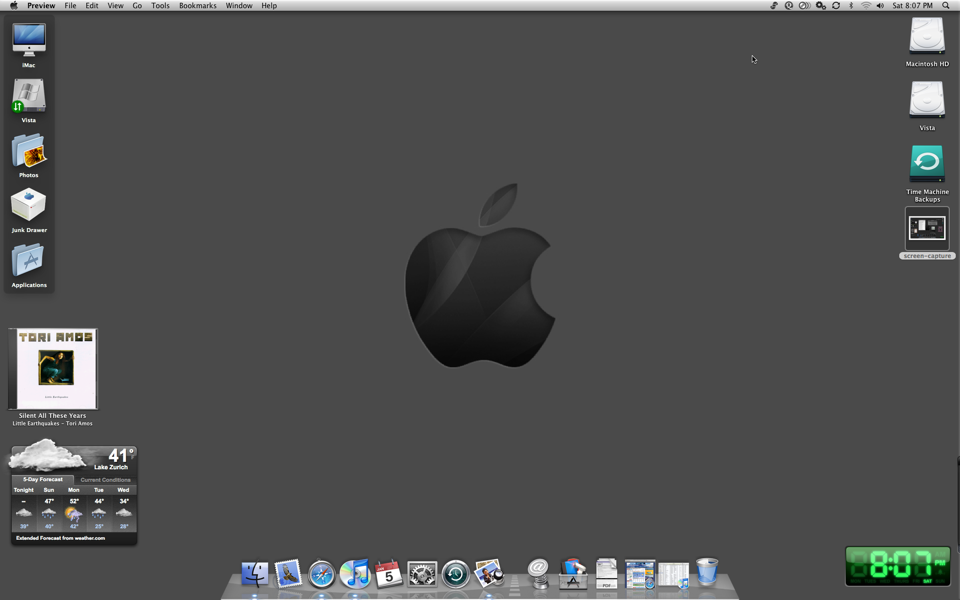Open the PDF document in the Dock
Viewport: 960px width, 600px height.
pos(606,574)
